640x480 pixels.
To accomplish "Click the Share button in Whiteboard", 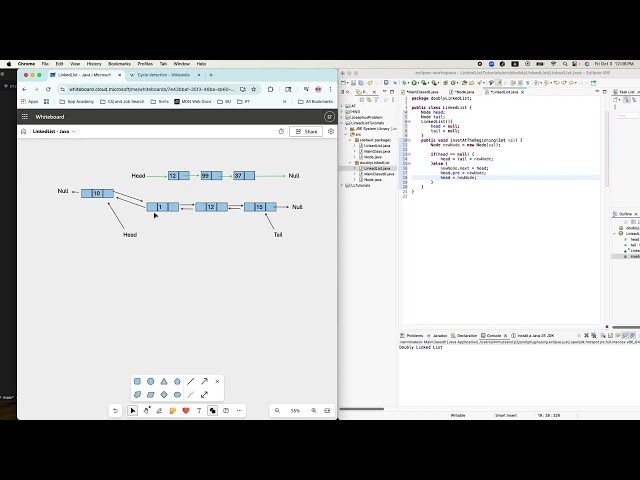I will tap(306, 131).
